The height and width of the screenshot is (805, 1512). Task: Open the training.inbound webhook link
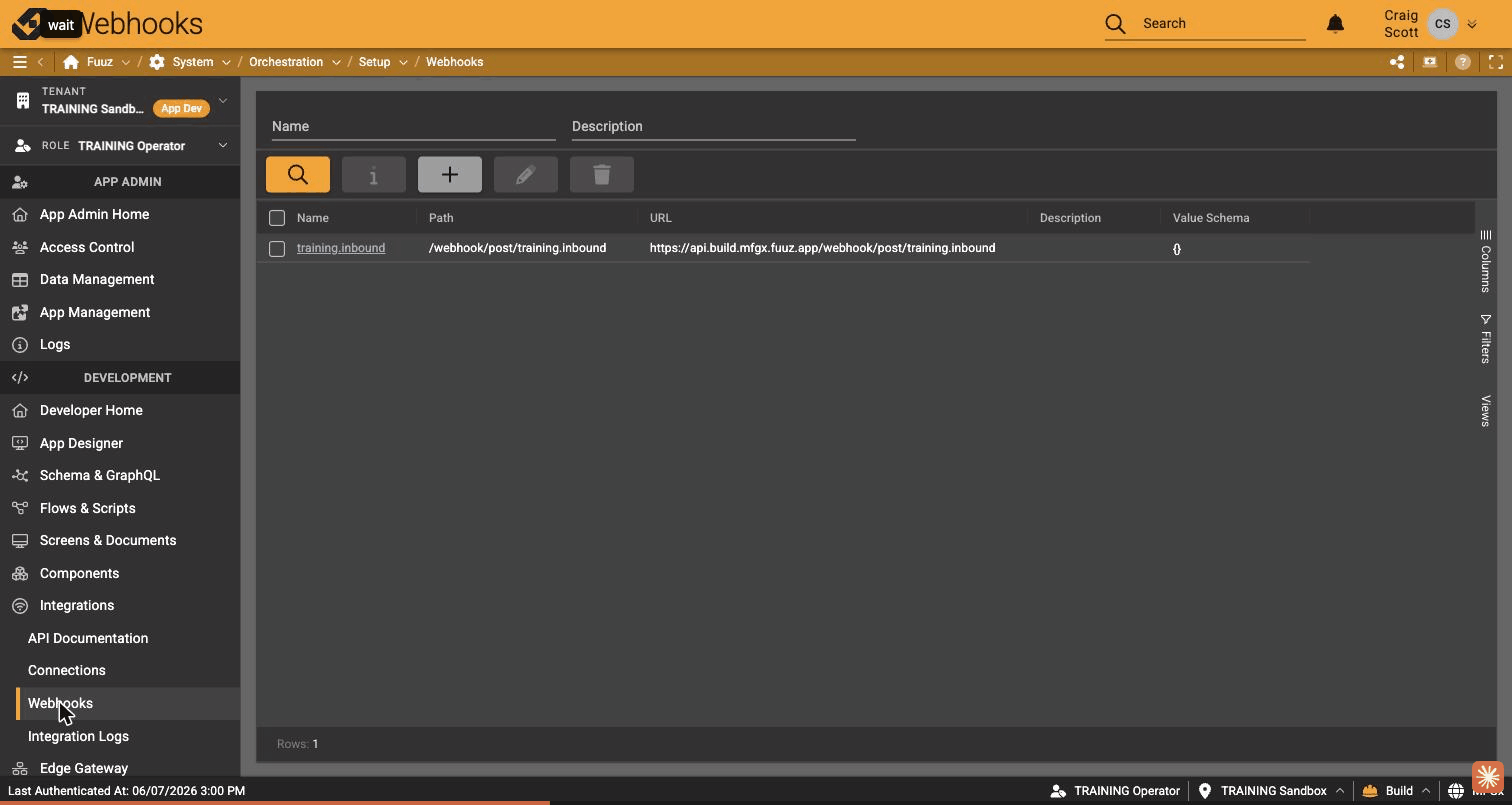[341, 248]
